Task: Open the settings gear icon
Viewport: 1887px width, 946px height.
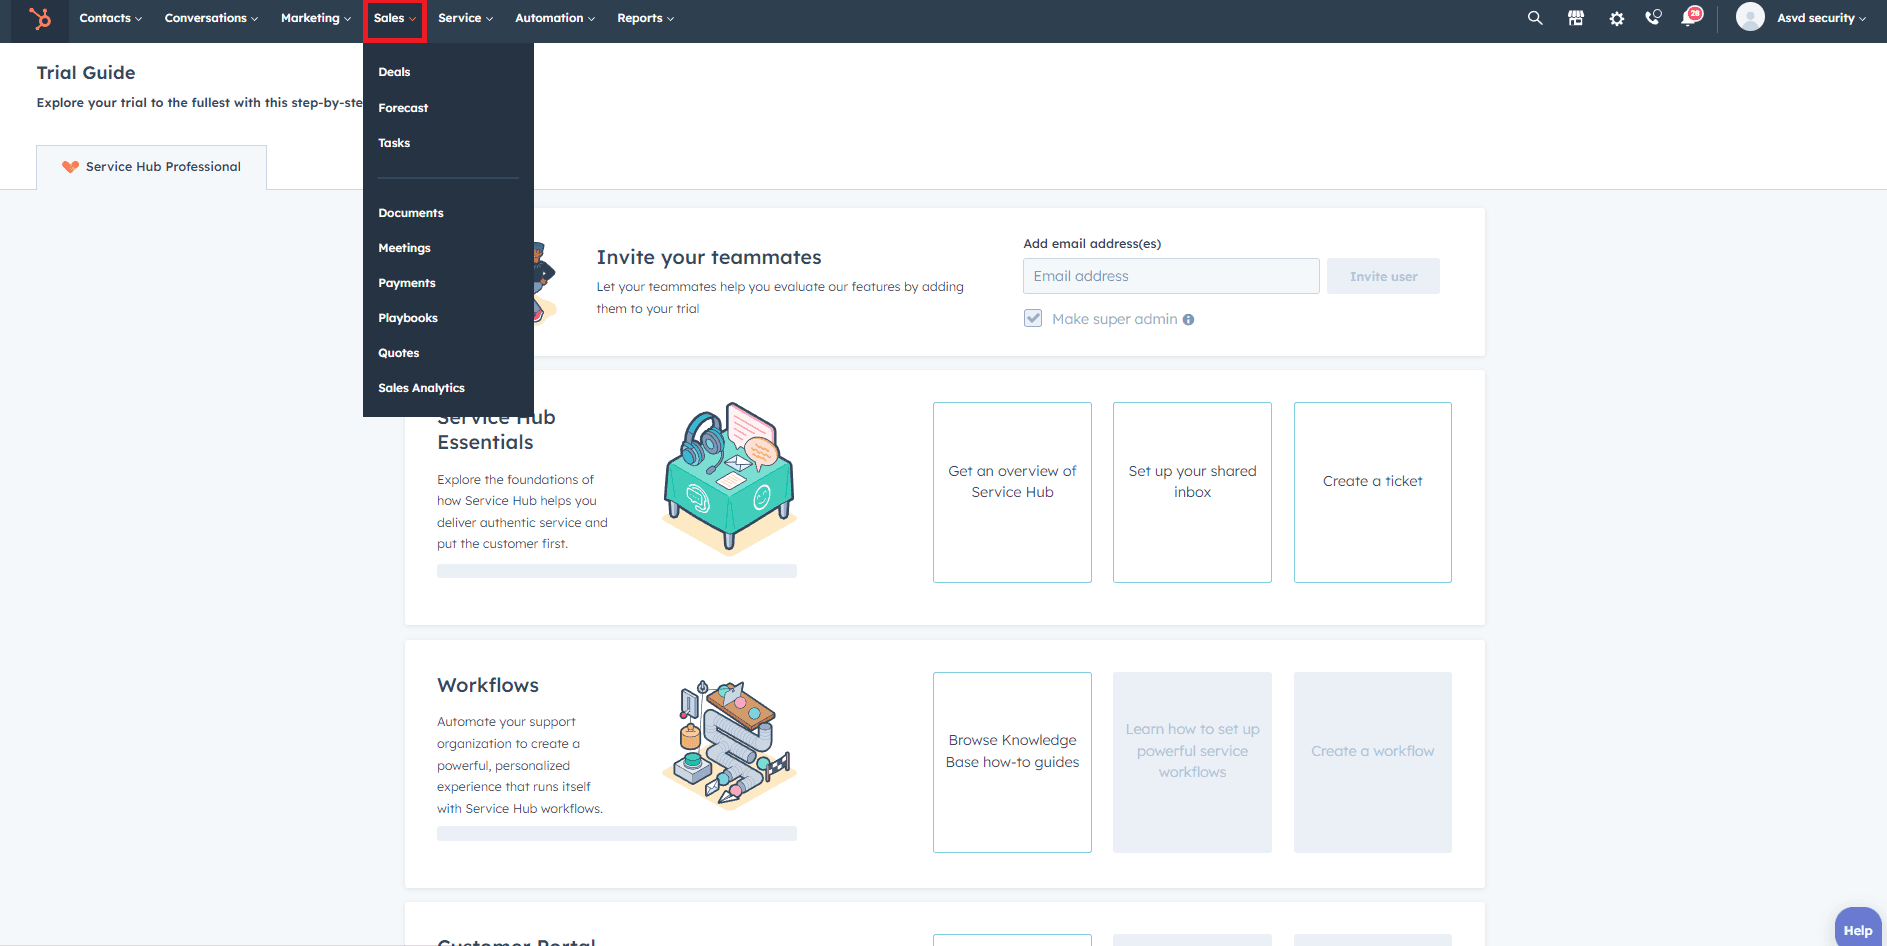Action: tap(1616, 18)
